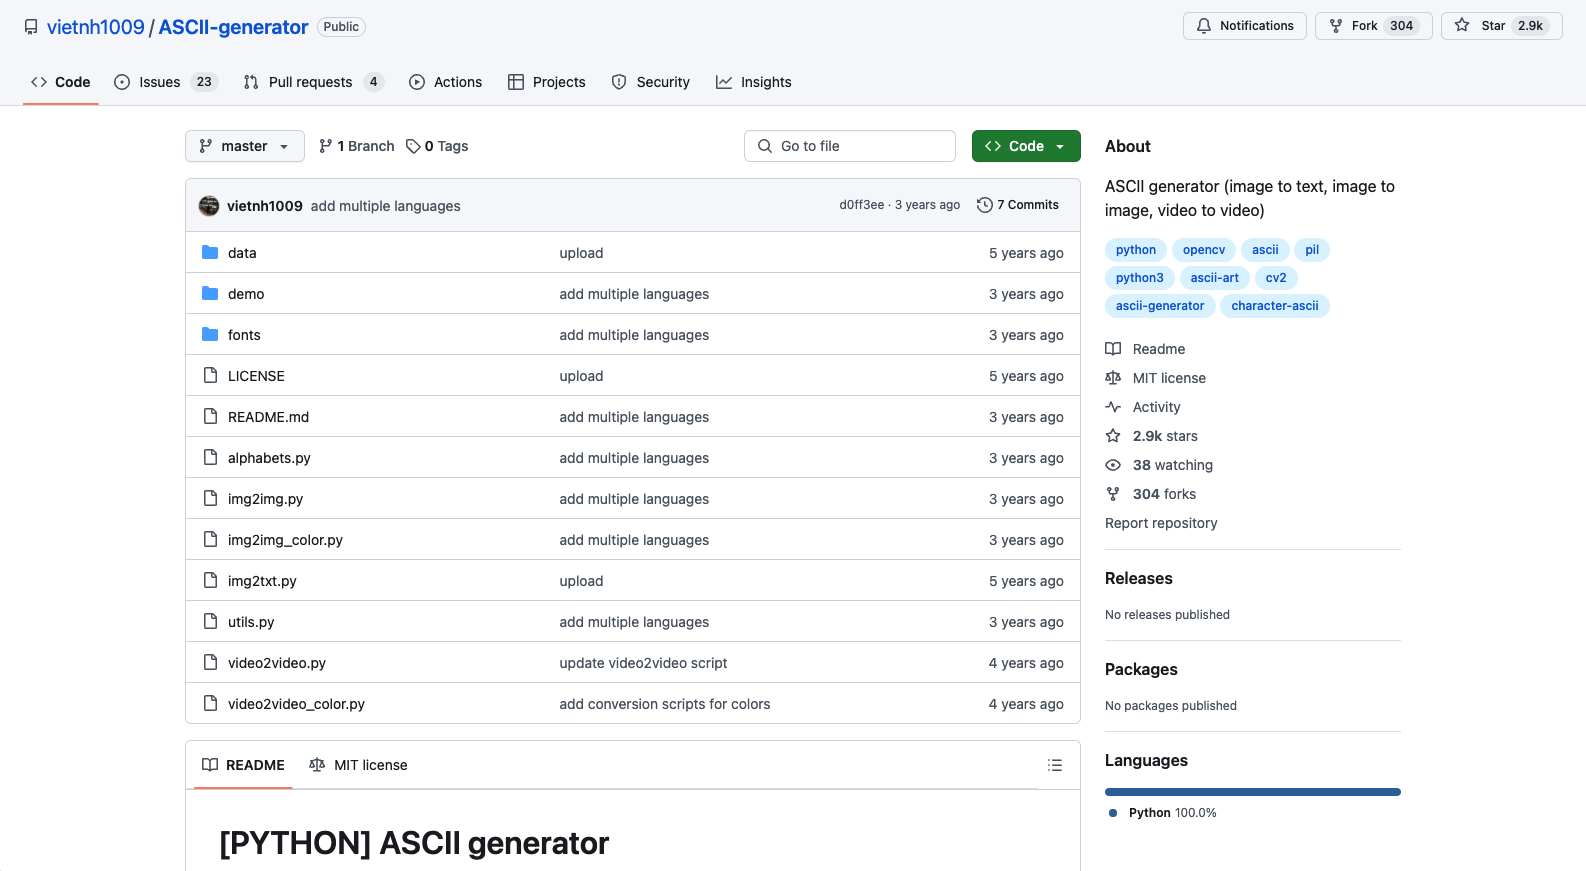
Task: Switch to the Code tab
Action: pyautogui.click(x=61, y=82)
